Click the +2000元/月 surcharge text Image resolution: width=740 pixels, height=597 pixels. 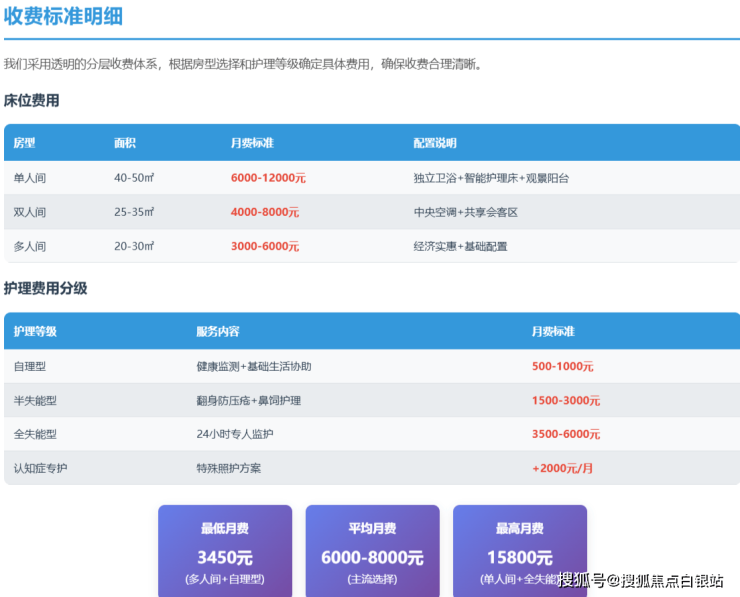[564, 468]
